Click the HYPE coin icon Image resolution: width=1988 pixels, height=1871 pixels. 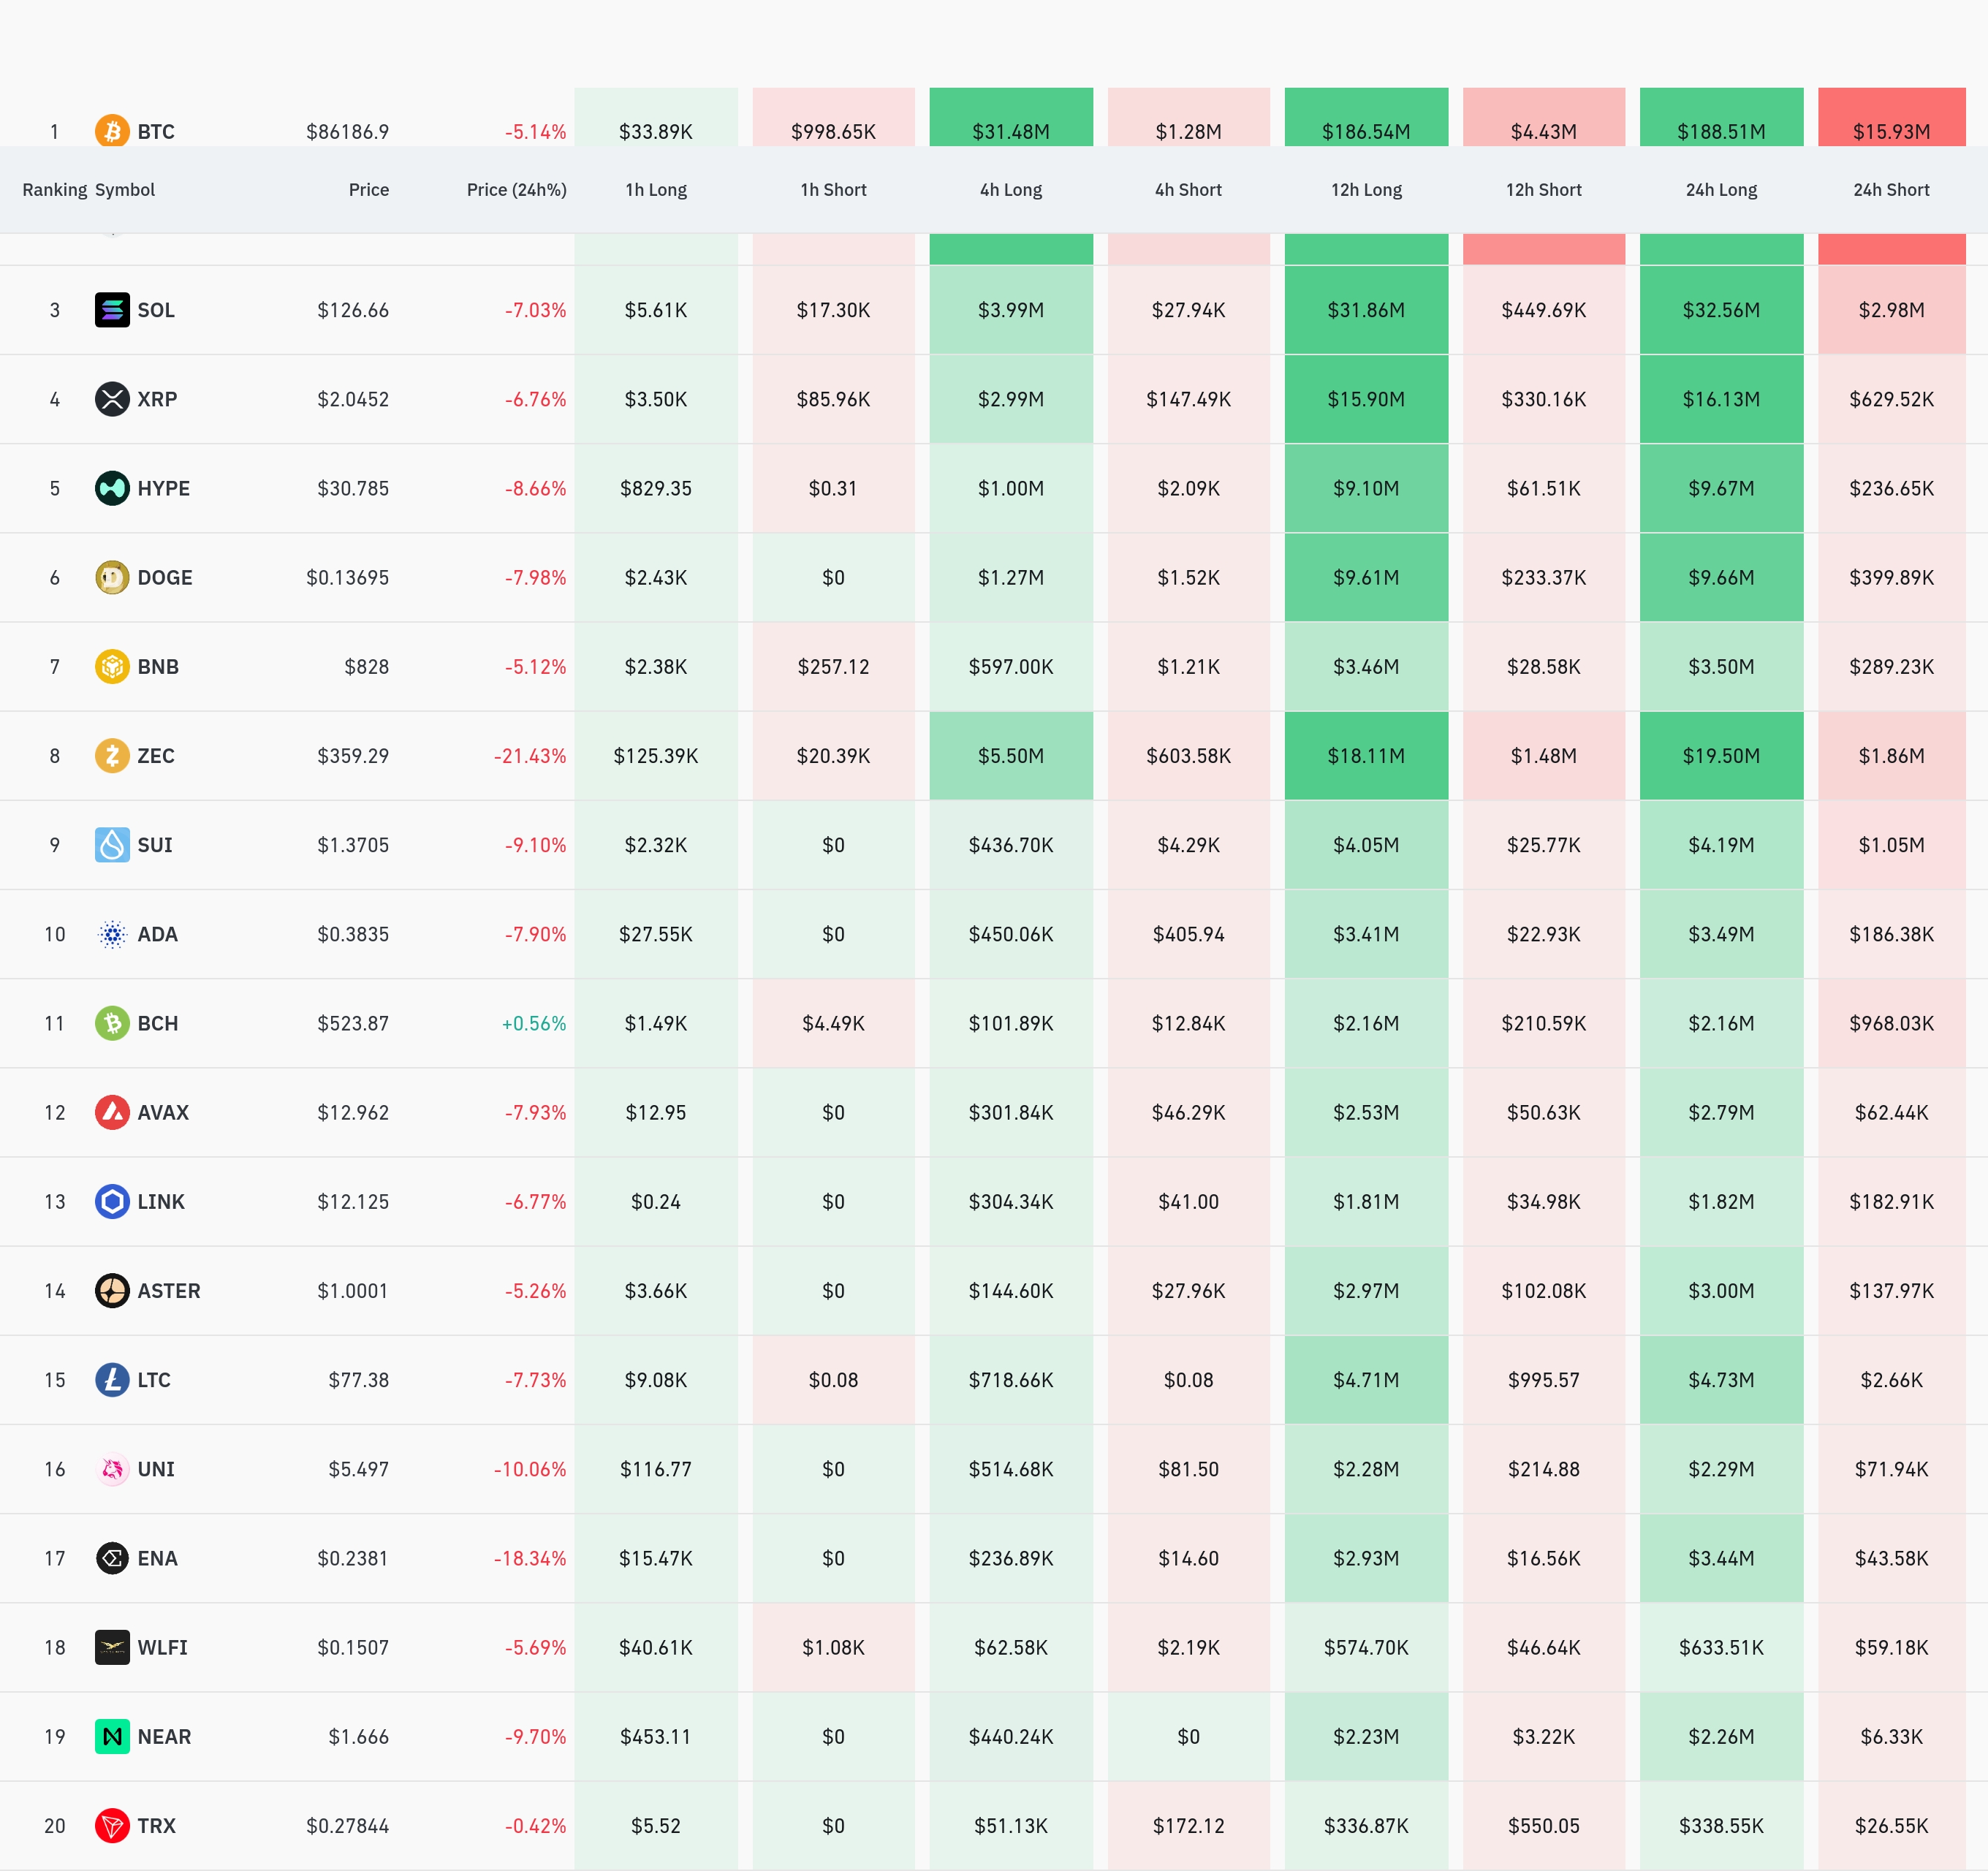(112, 488)
